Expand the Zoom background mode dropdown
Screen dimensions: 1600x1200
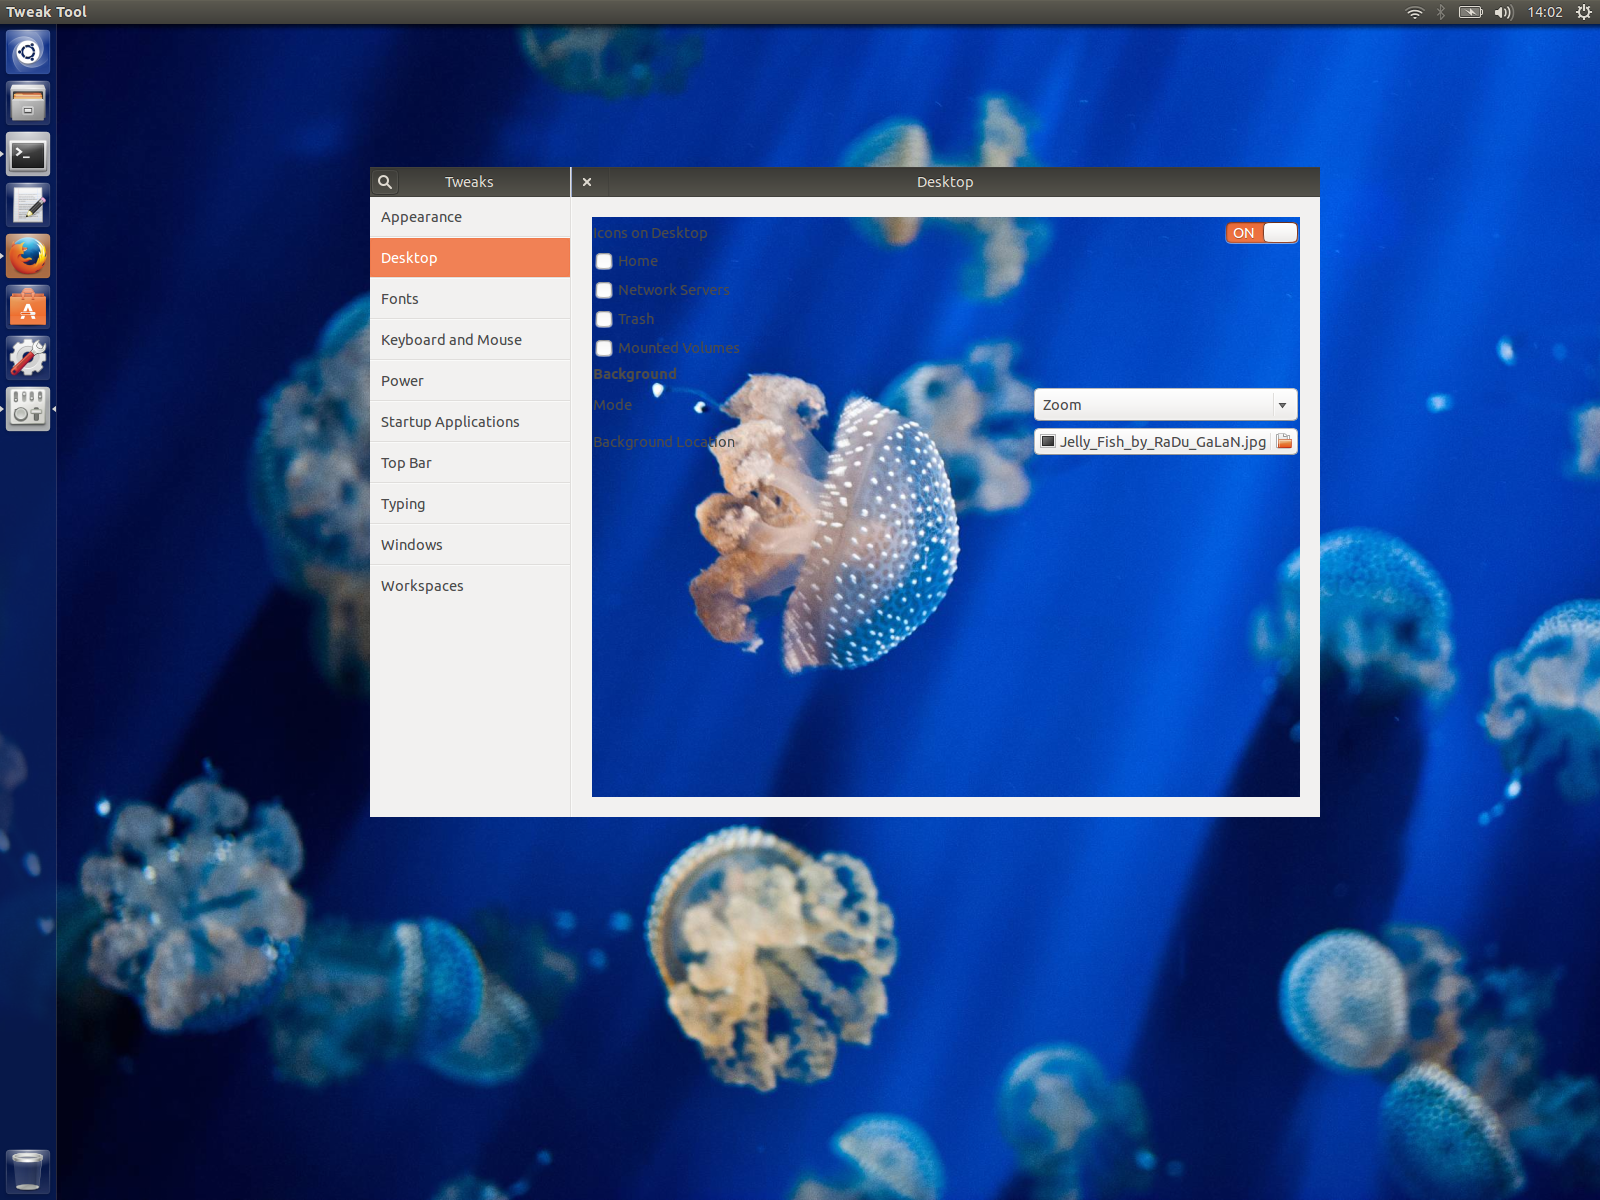(1166, 405)
